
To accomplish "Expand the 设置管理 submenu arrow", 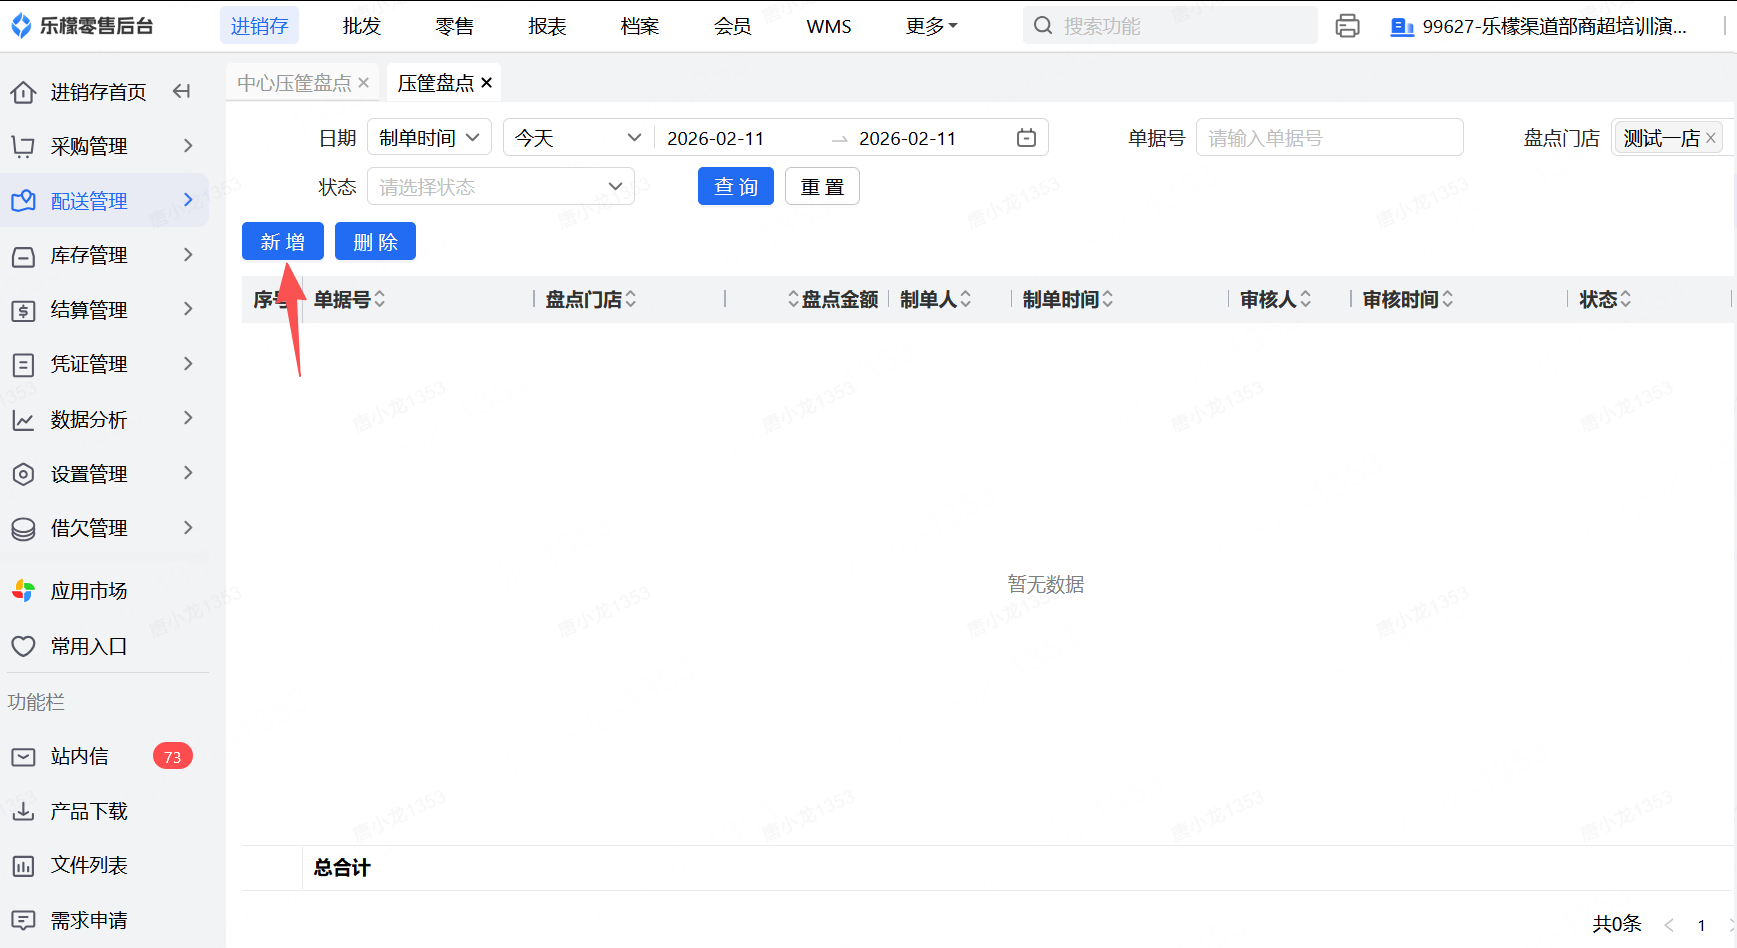I will click(x=188, y=473).
